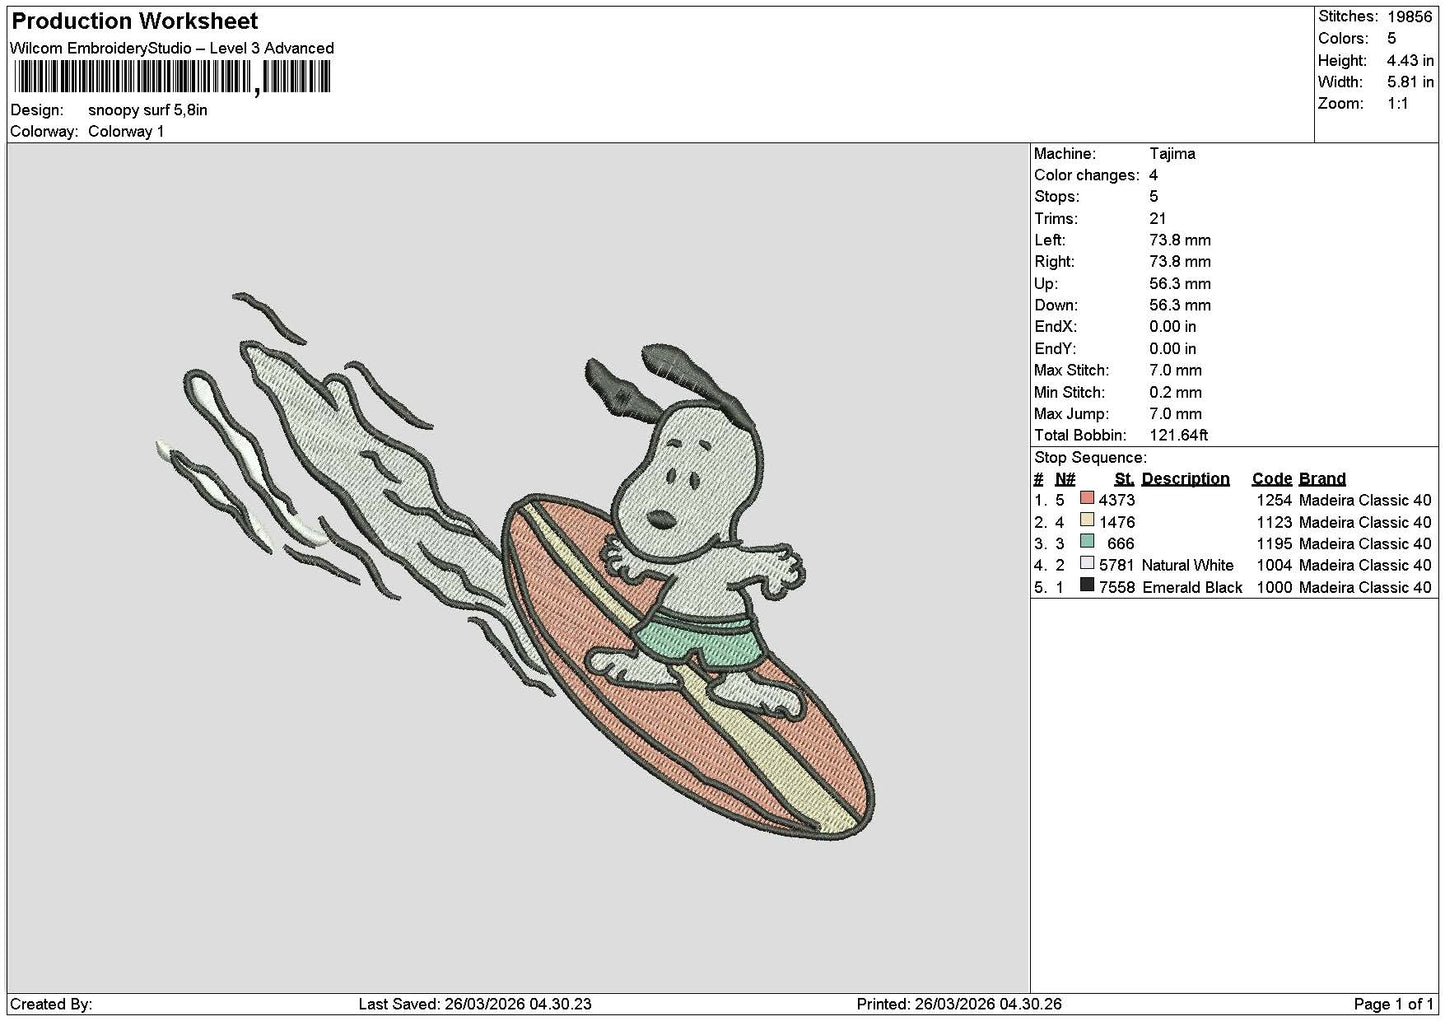The image size is (1445, 1021).
Task: Click the EndX value '0.00 in'
Action: pos(1173,327)
